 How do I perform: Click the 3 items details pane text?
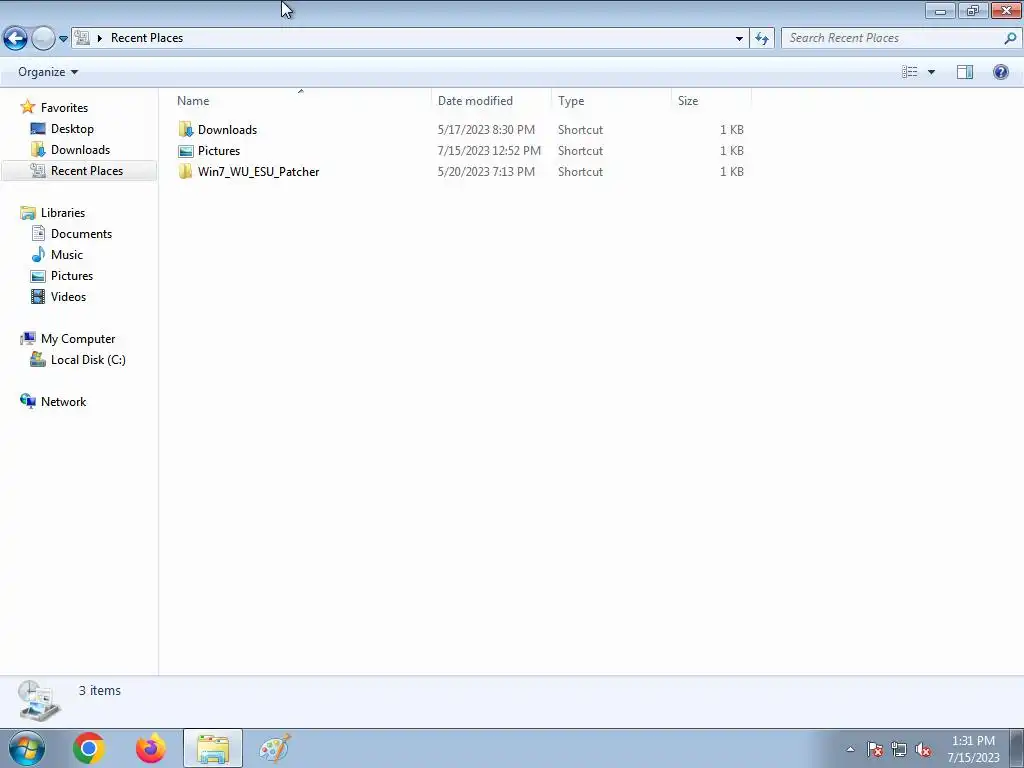[100, 690]
